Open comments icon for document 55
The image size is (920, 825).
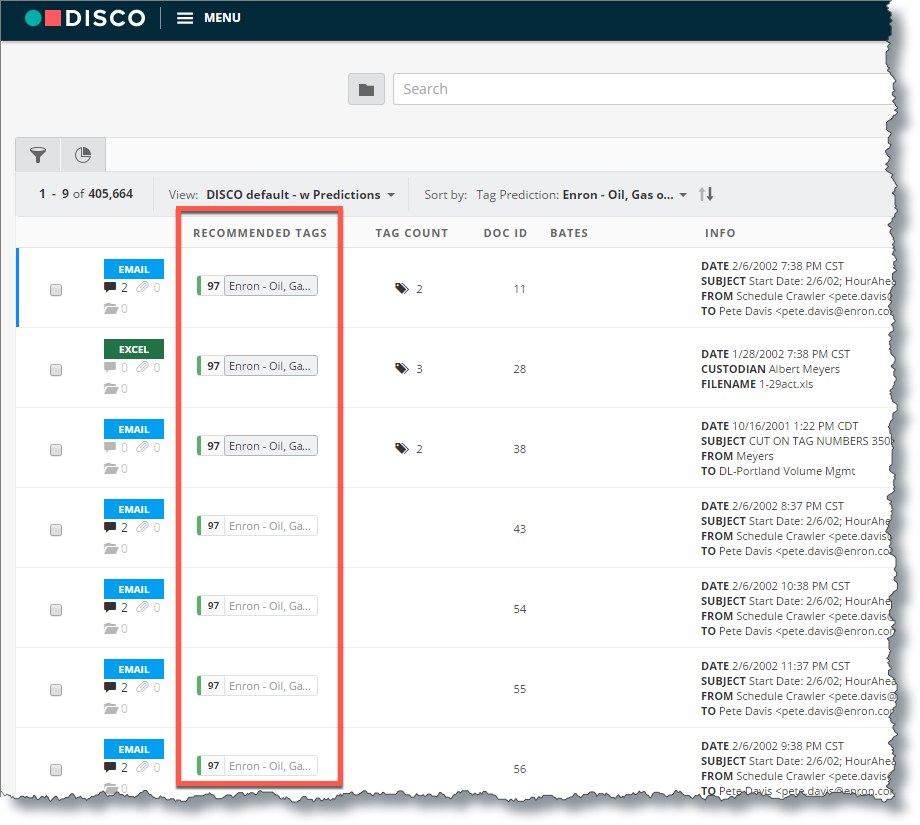[110, 687]
